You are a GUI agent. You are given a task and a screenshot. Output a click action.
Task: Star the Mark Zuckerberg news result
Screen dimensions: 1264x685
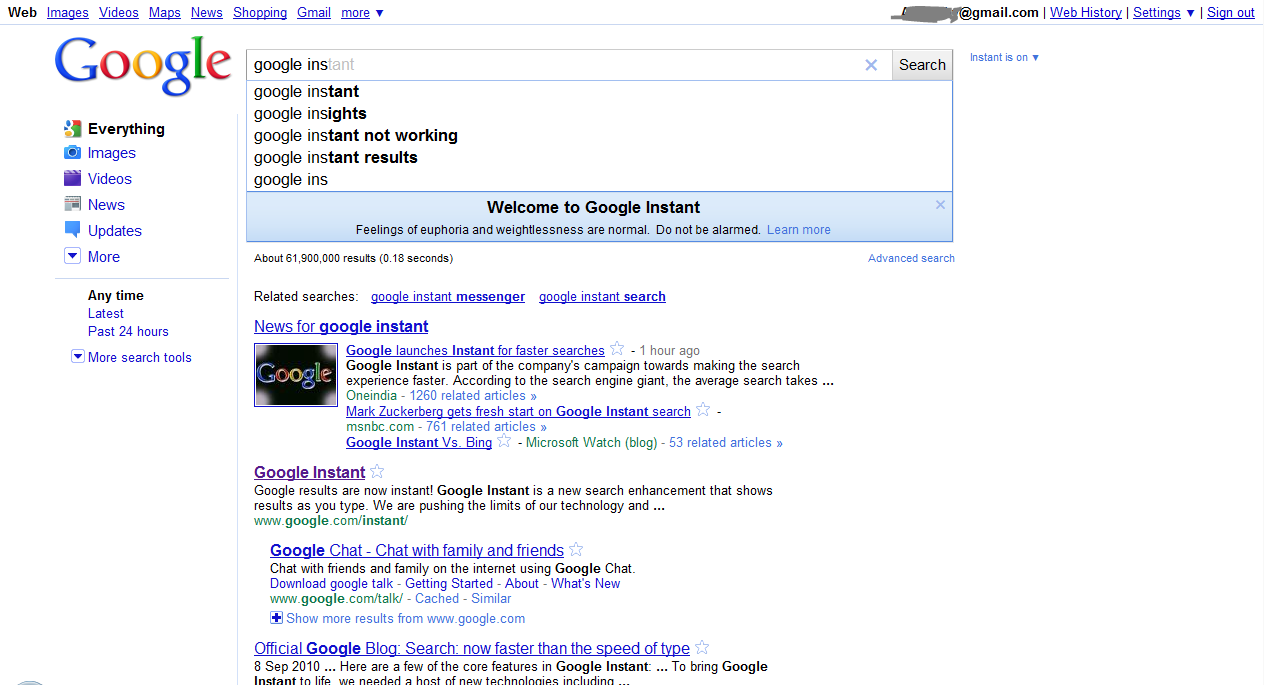703,410
